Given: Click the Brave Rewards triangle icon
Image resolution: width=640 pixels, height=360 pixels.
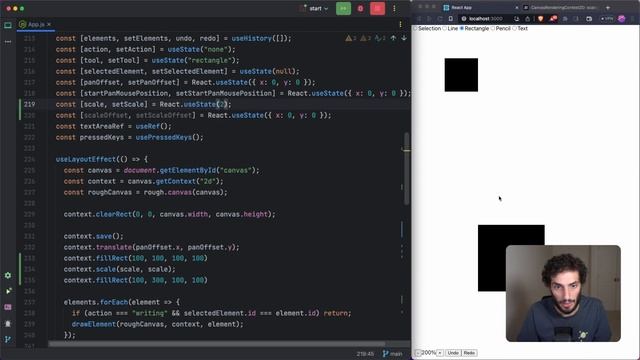Looking at the screenshot, I should (553, 19).
